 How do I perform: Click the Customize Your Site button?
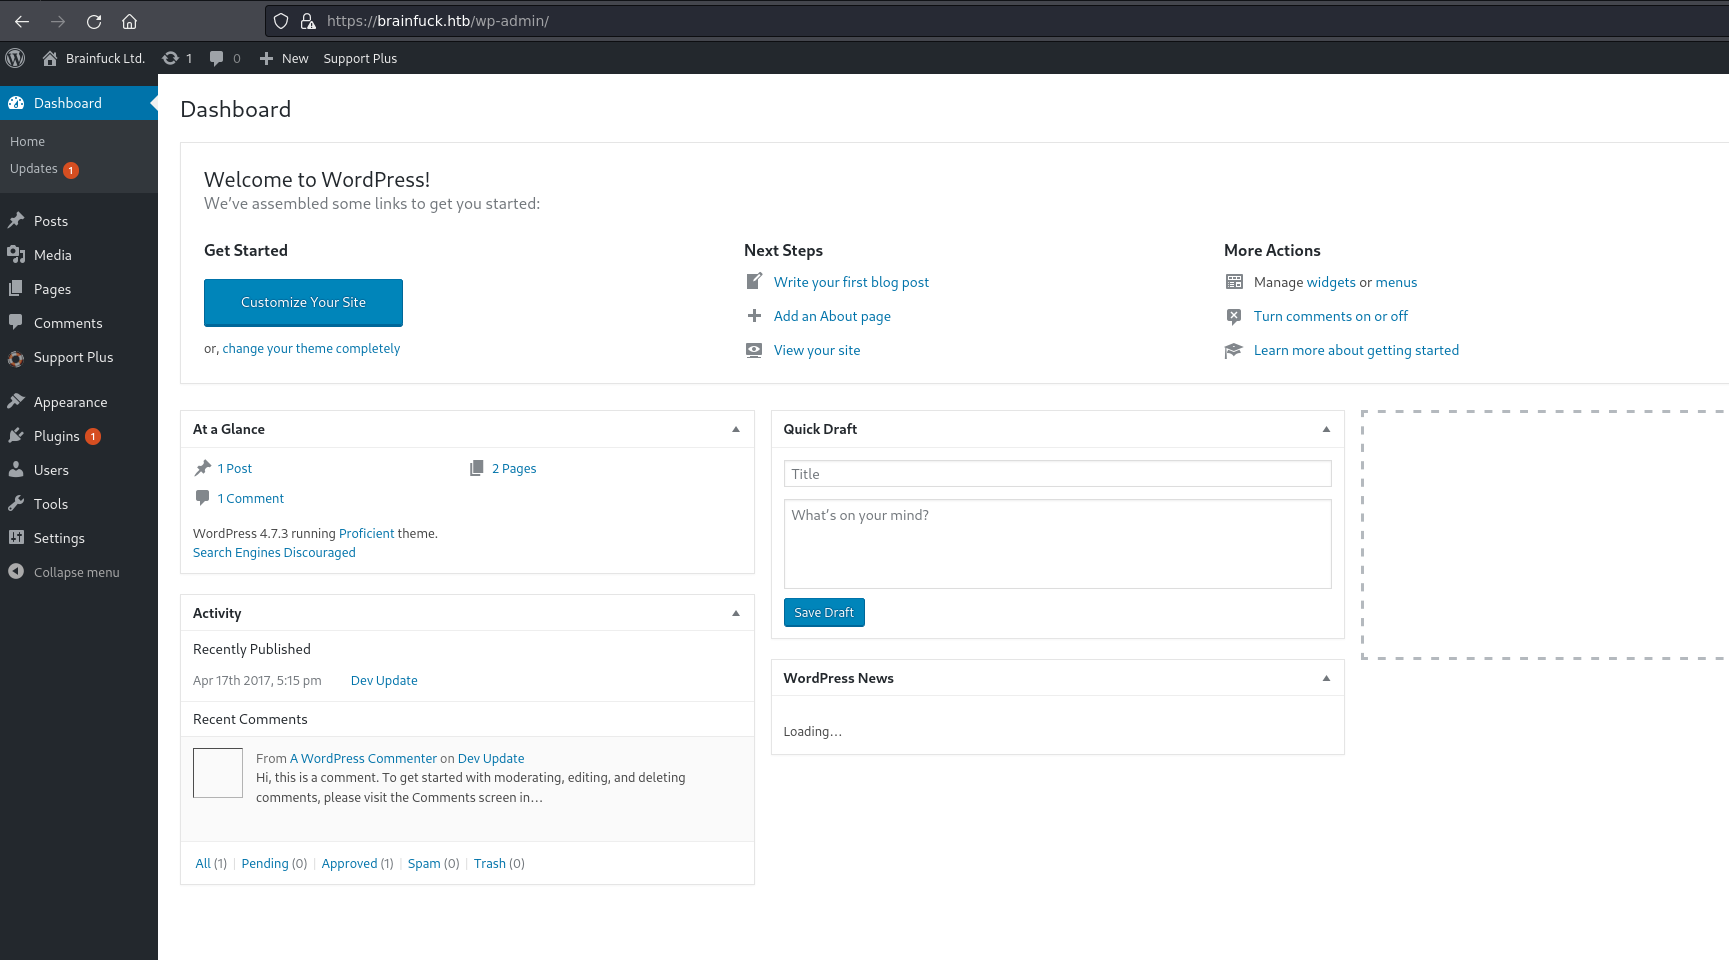pyautogui.click(x=303, y=302)
